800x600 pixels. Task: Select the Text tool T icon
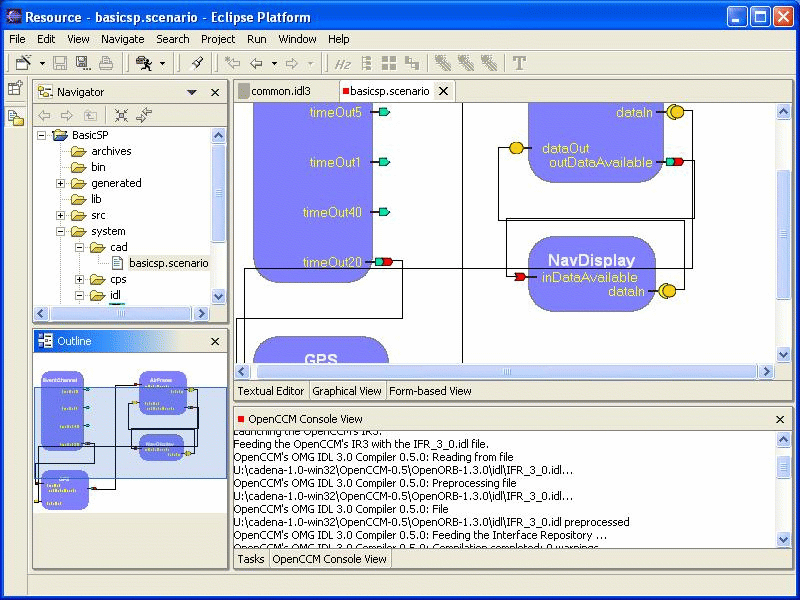518,63
